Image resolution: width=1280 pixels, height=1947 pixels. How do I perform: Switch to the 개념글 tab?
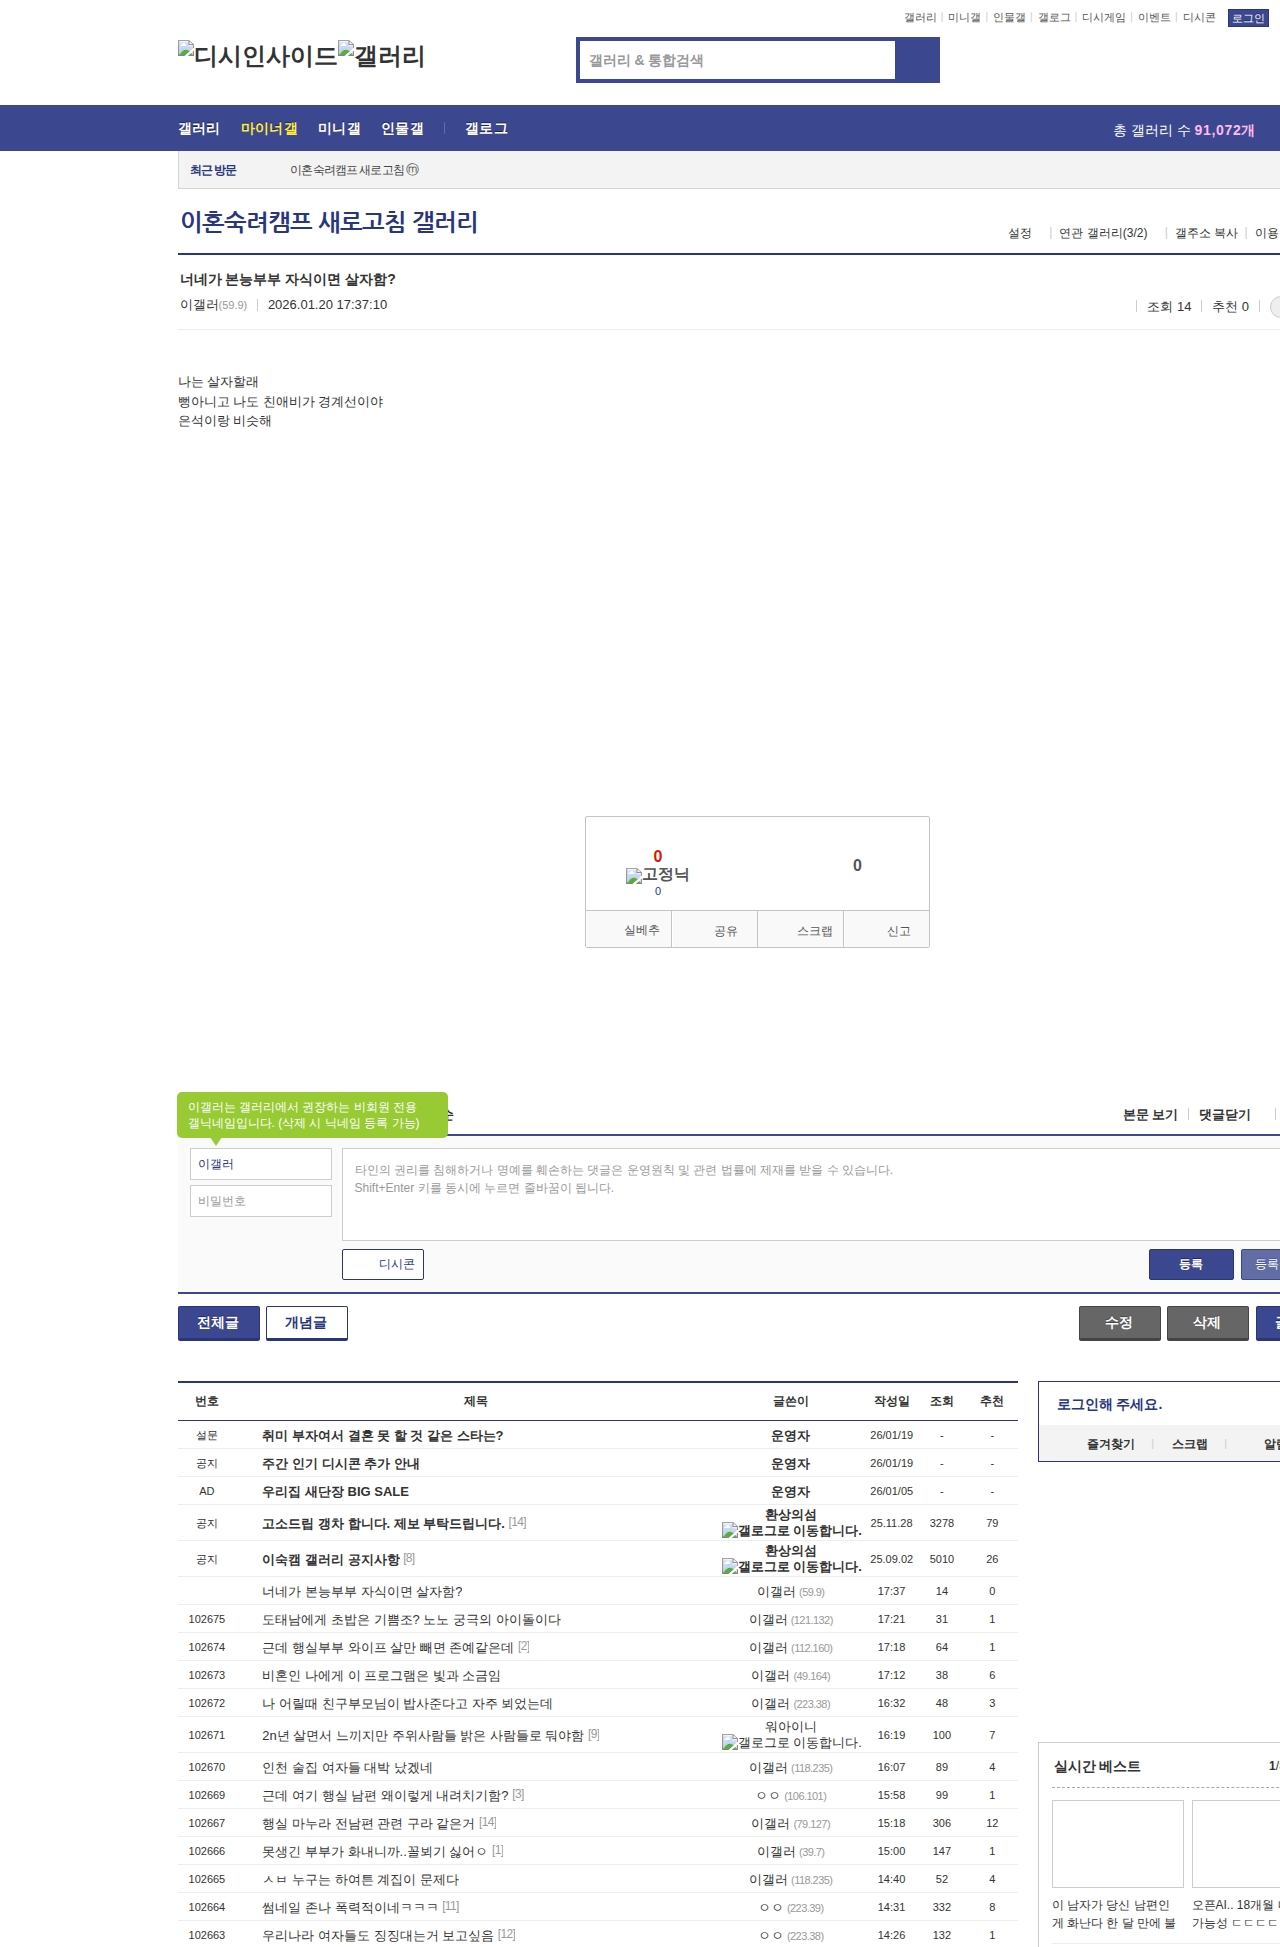307,1323
